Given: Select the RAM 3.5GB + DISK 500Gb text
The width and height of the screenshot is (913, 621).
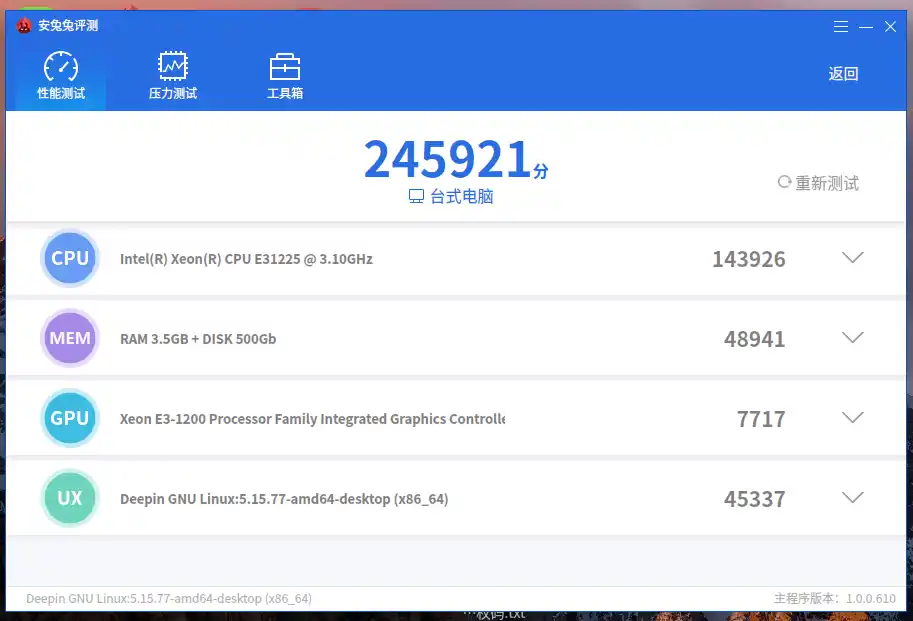Looking at the screenshot, I should [x=198, y=339].
